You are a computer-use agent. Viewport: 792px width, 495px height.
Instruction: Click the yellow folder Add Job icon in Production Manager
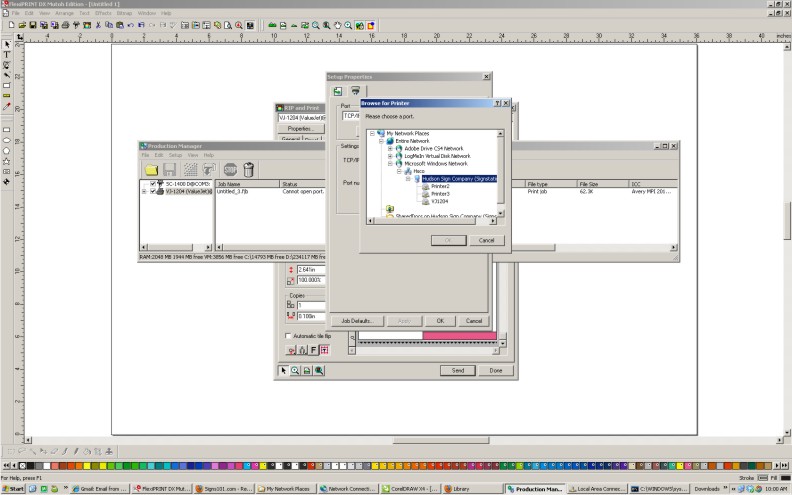click(151, 170)
